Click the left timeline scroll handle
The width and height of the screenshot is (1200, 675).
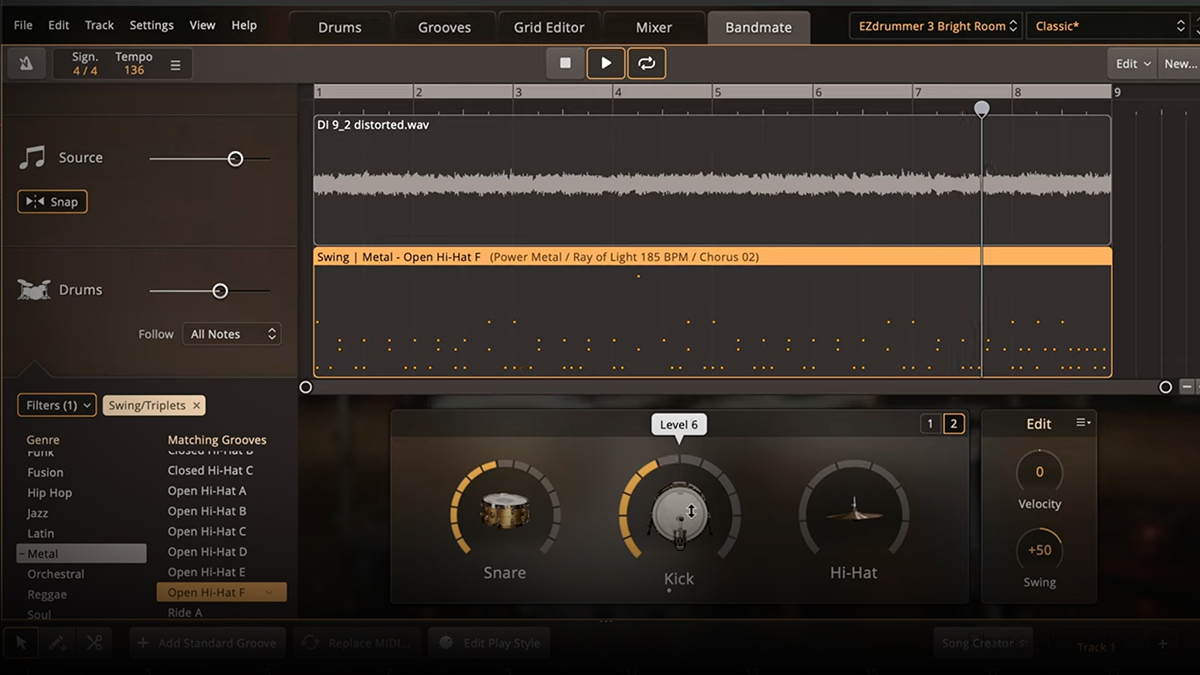306,387
